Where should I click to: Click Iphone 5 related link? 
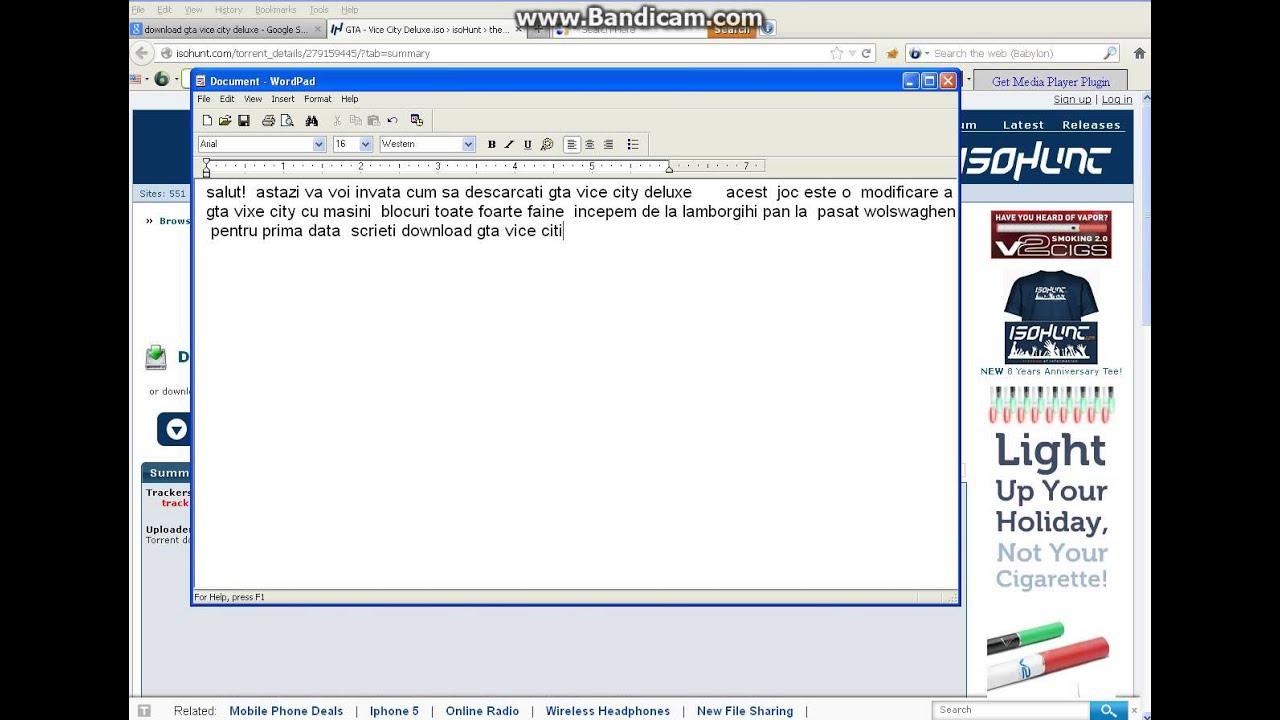point(394,711)
